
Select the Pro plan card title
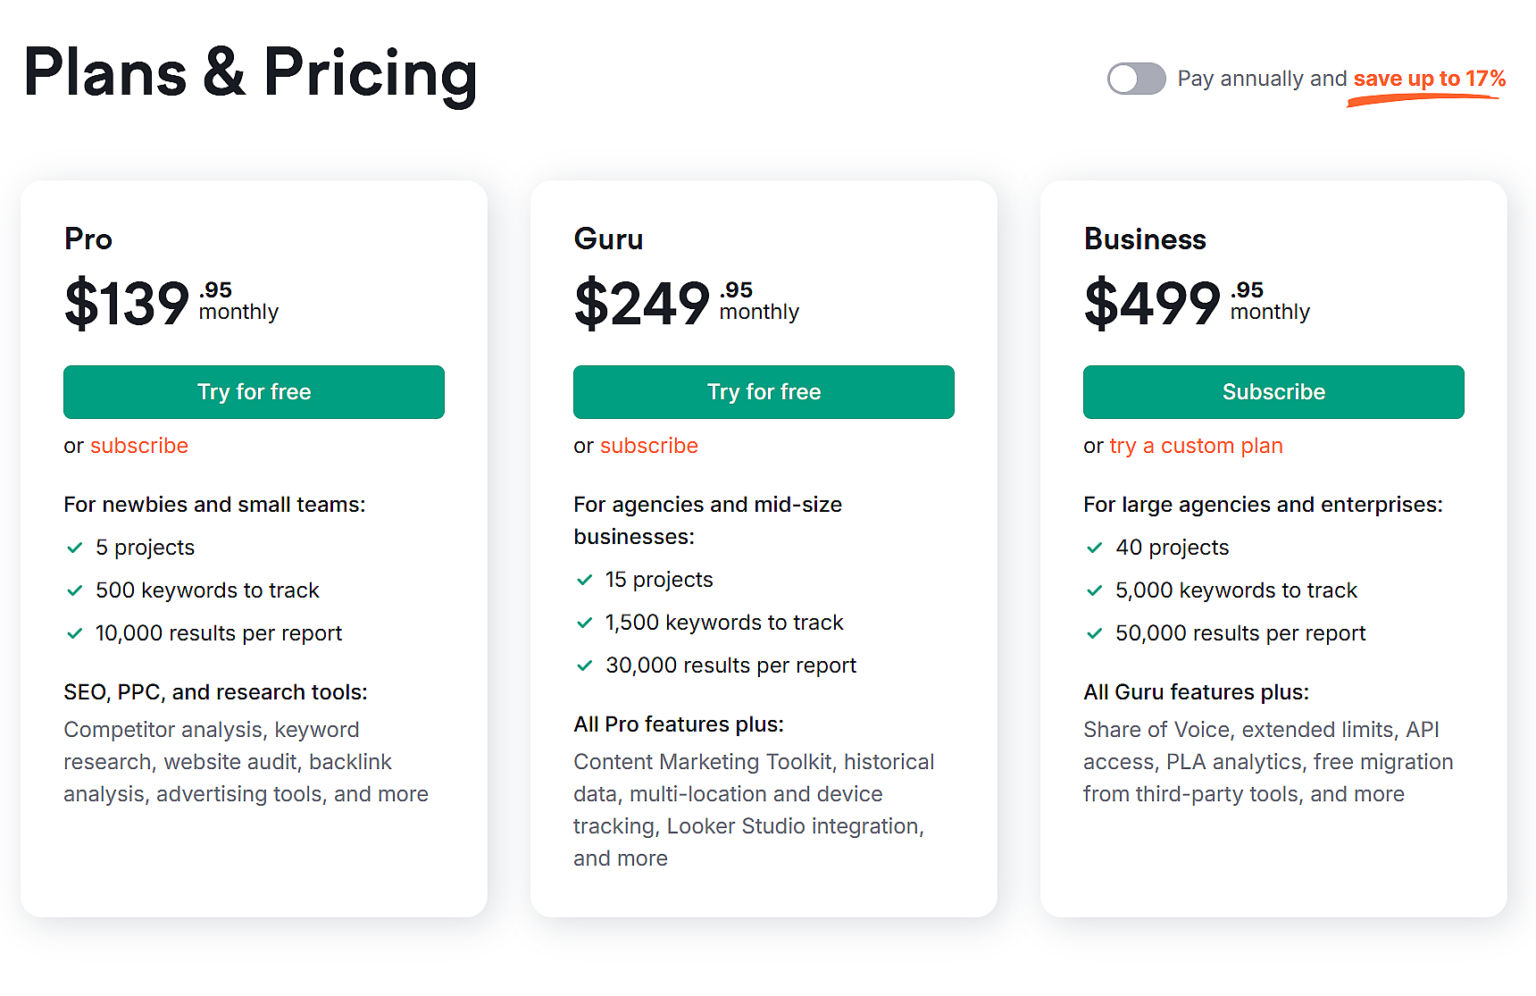[88, 239]
